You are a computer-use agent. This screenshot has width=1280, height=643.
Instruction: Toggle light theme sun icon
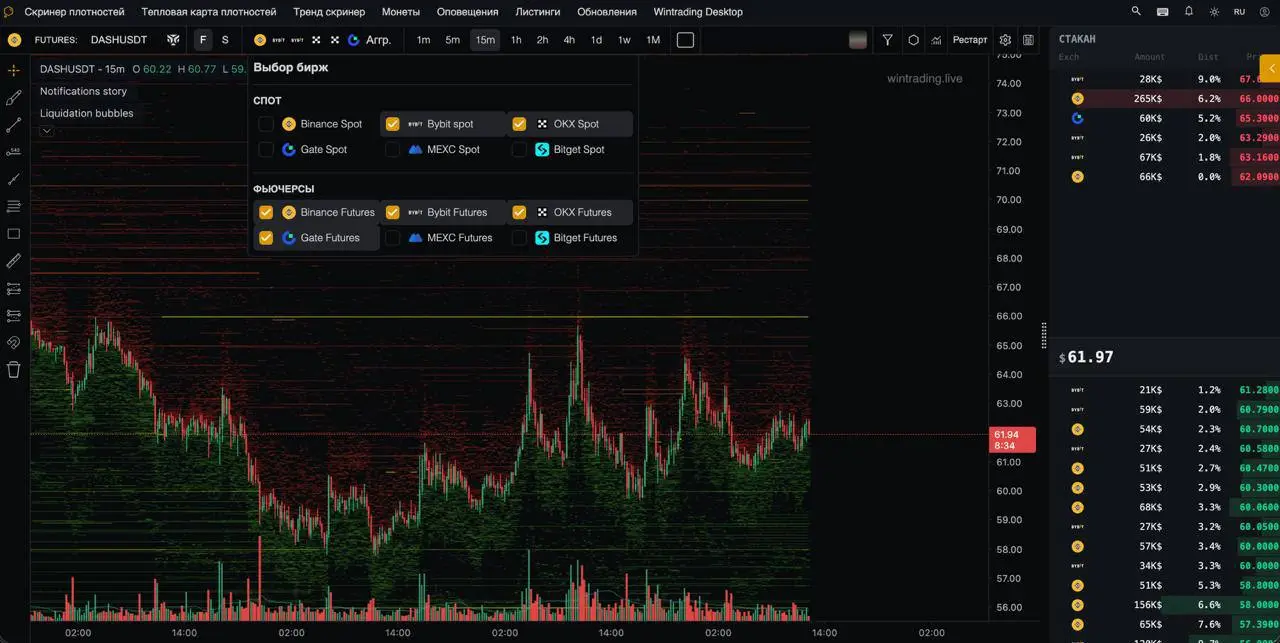tap(1214, 12)
